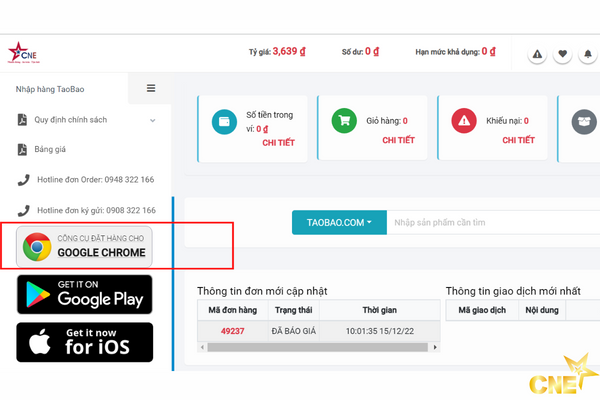Screen dimensions: 600x400
Task: Open CHI TIẾT link for wallet balance
Action: click(279, 143)
